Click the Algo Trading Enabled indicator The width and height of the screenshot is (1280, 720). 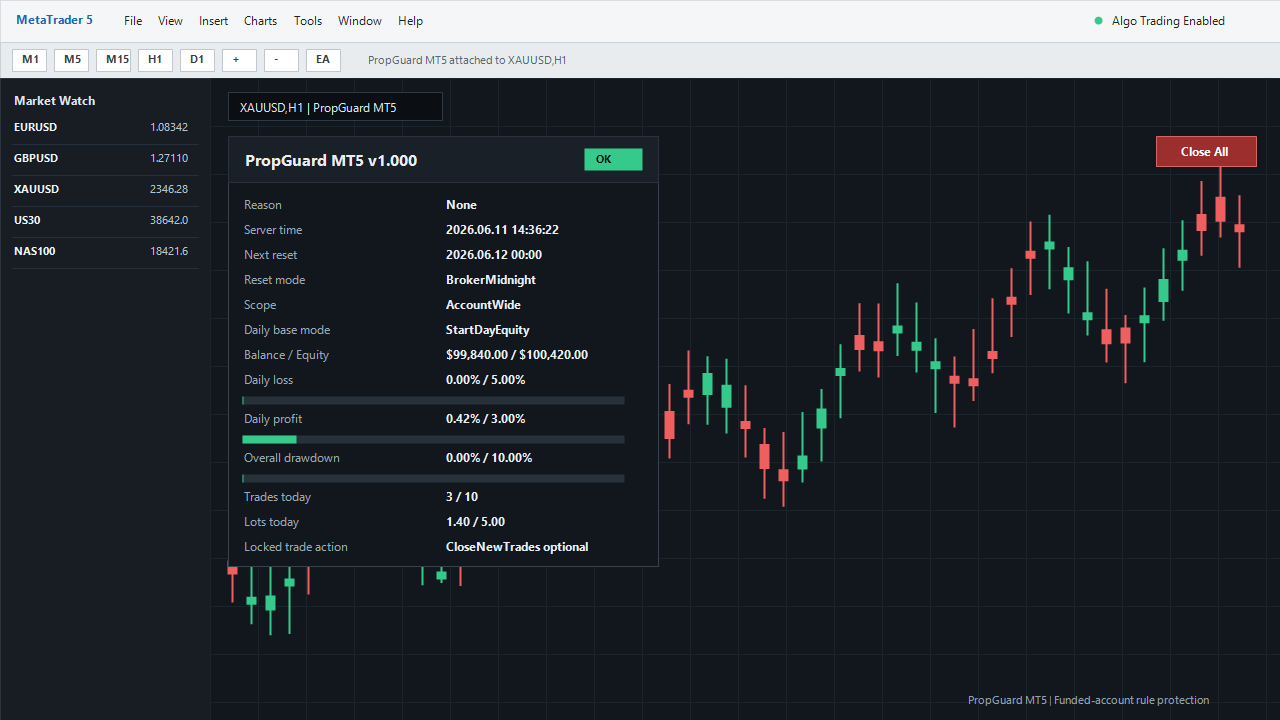[x=1160, y=21]
